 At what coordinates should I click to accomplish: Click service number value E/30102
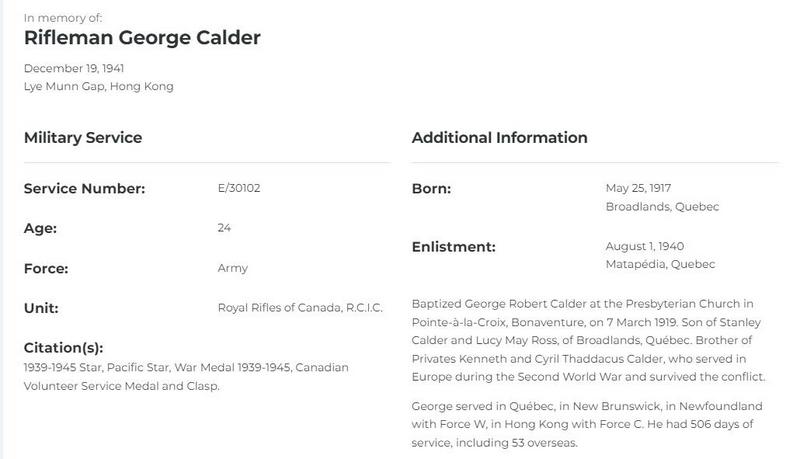[x=239, y=188]
